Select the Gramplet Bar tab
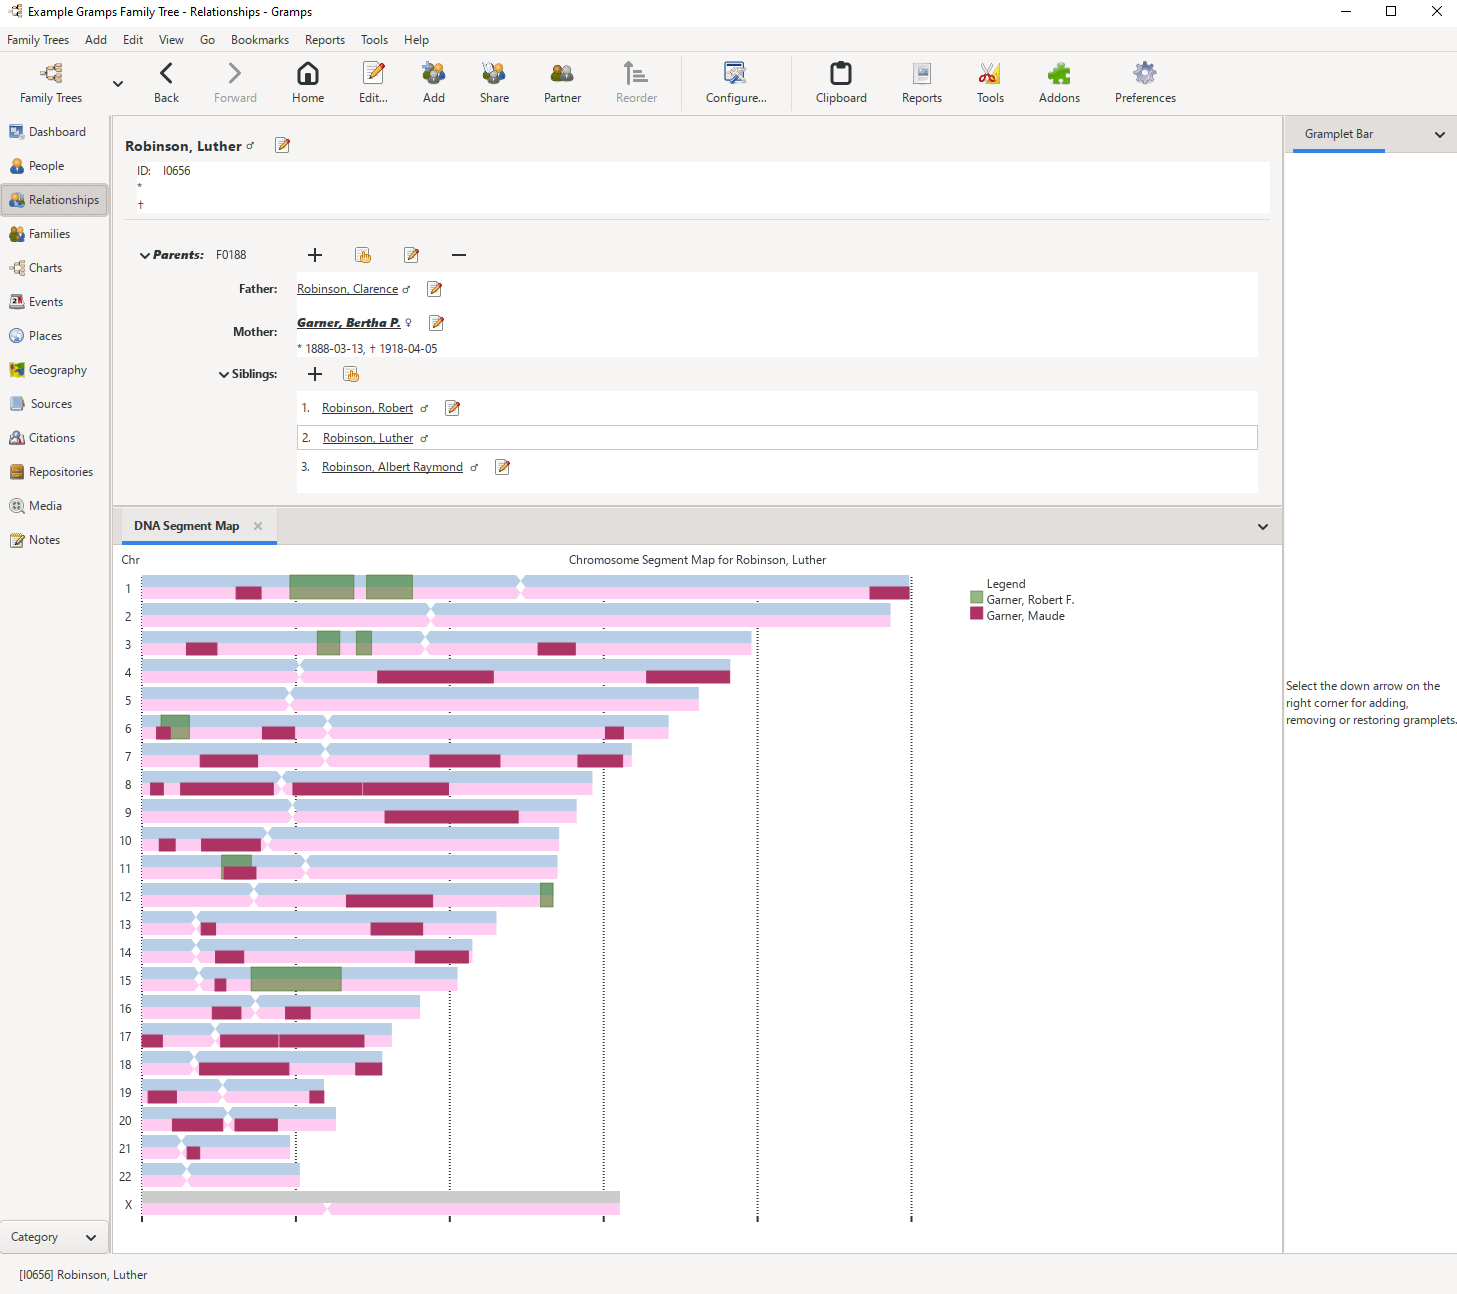Screen dimensions: 1457x1294 tap(1338, 134)
